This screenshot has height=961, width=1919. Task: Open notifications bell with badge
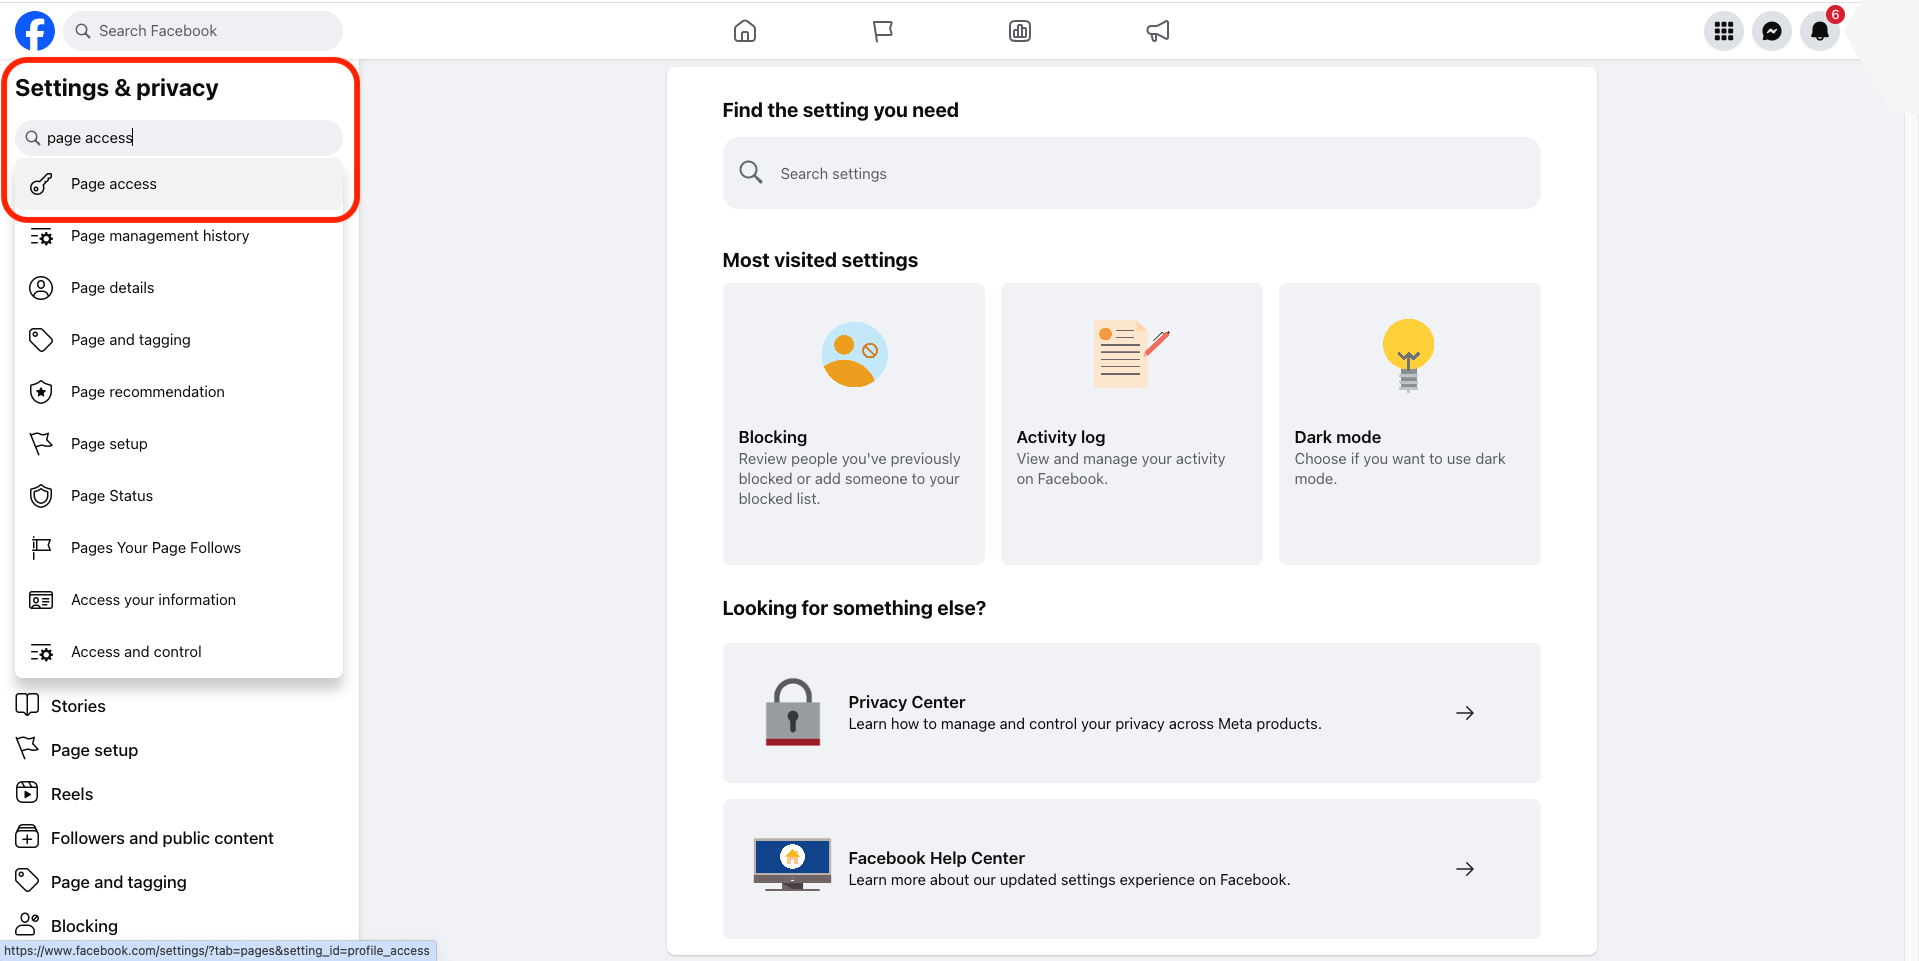coord(1820,31)
